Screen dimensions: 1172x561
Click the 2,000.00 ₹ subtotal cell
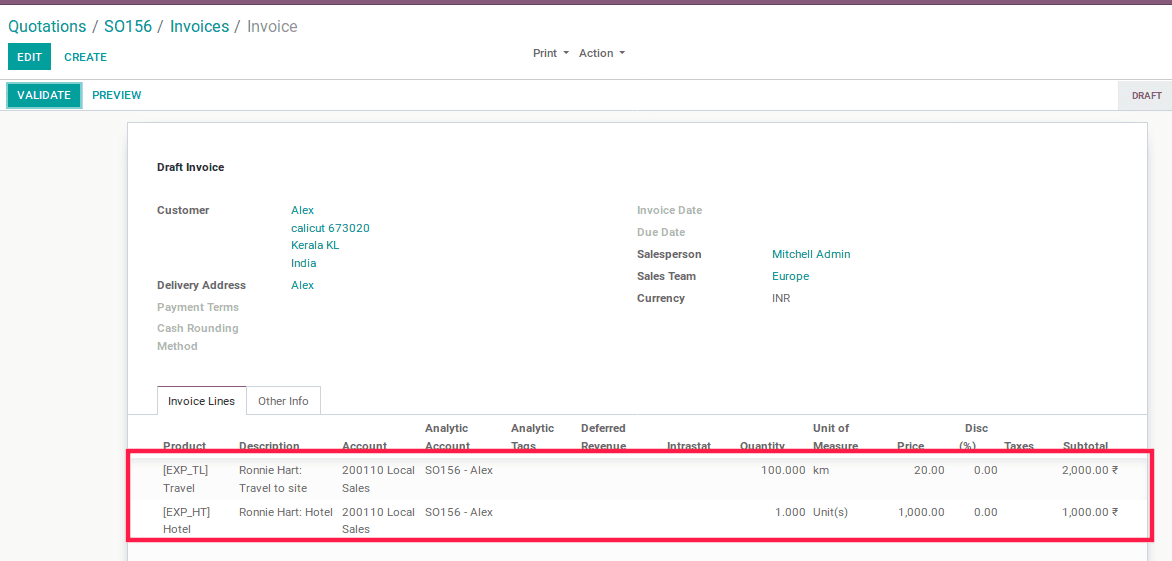coord(1090,471)
